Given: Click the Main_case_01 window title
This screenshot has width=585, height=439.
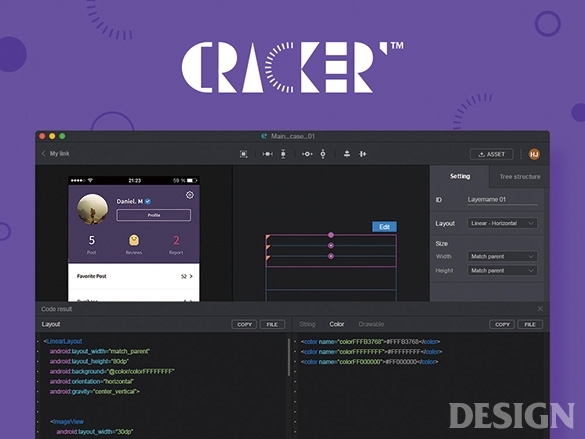Looking at the screenshot, I should tap(293, 136).
